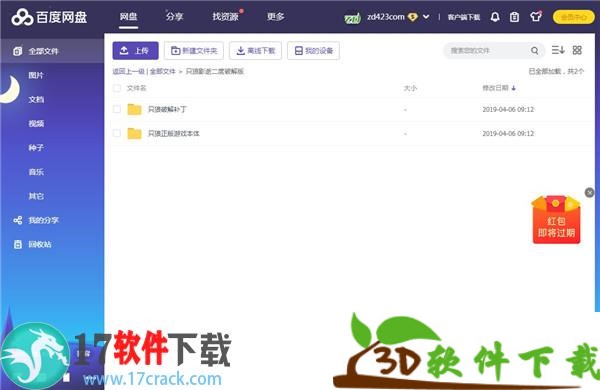Close the red packet popup
600x390 pixels.
pos(589,192)
